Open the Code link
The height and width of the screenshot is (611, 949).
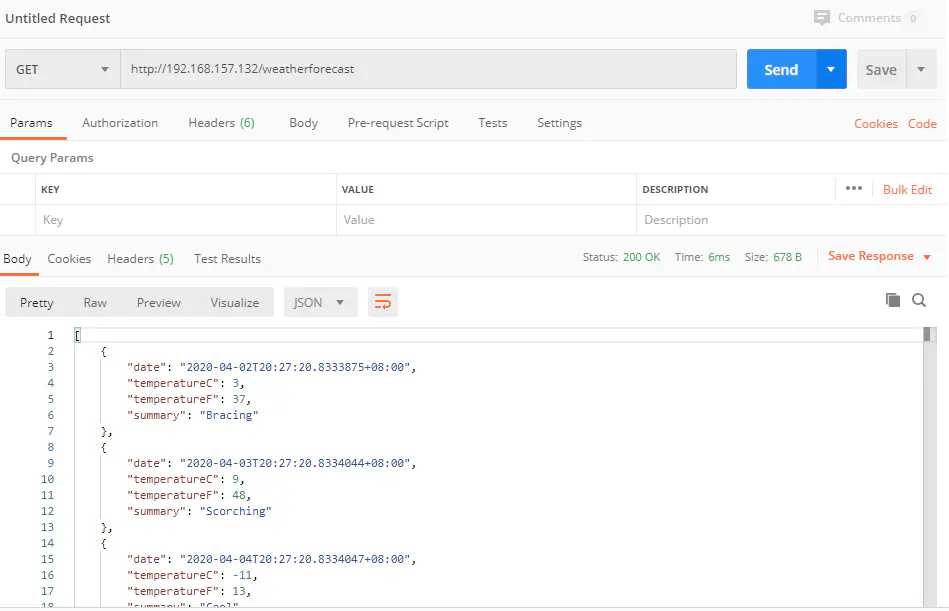[x=922, y=123]
